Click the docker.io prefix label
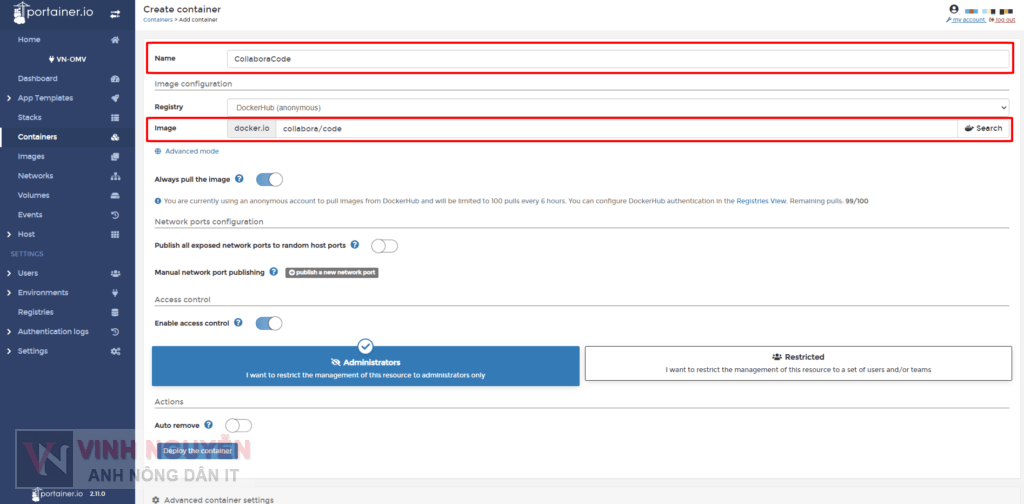1024x504 pixels. pos(252,129)
